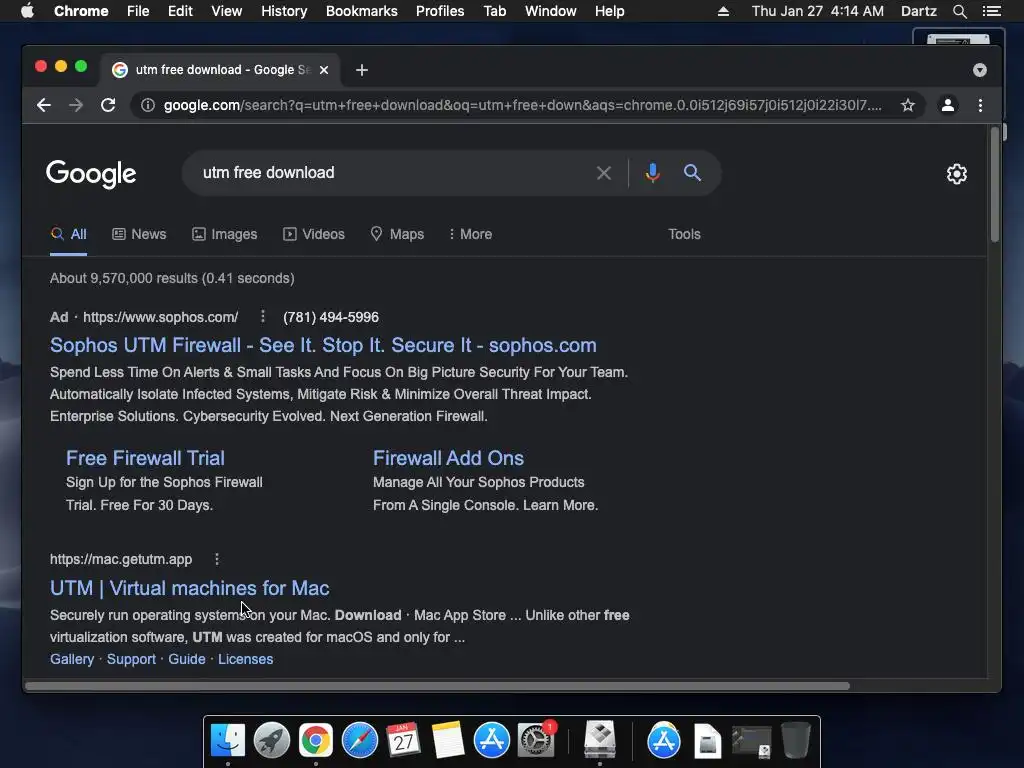Open Safari from the Dock
The width and height of the screenshot is (1024, 768).
(x=360, y=741)
